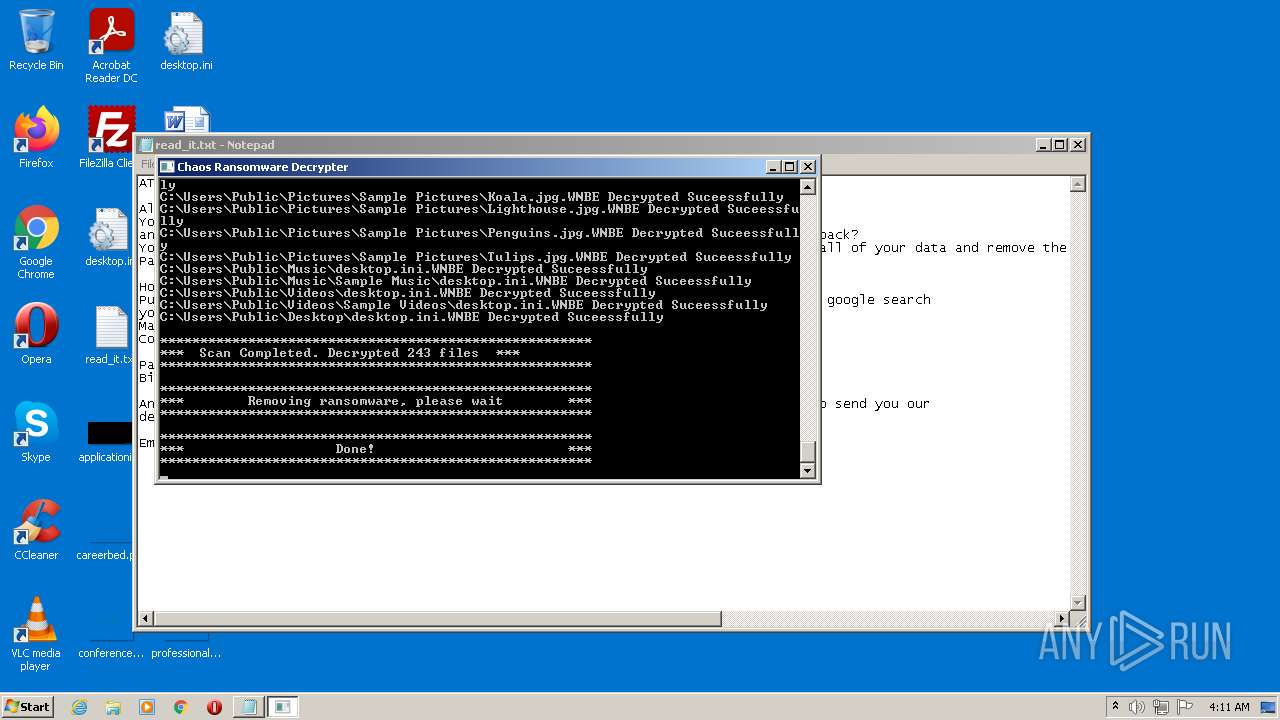The width and height of the screenshot is (1280, 720).
Task: Switch to Chaos Decrypter console taskbar button
Action: pos(283,707)
